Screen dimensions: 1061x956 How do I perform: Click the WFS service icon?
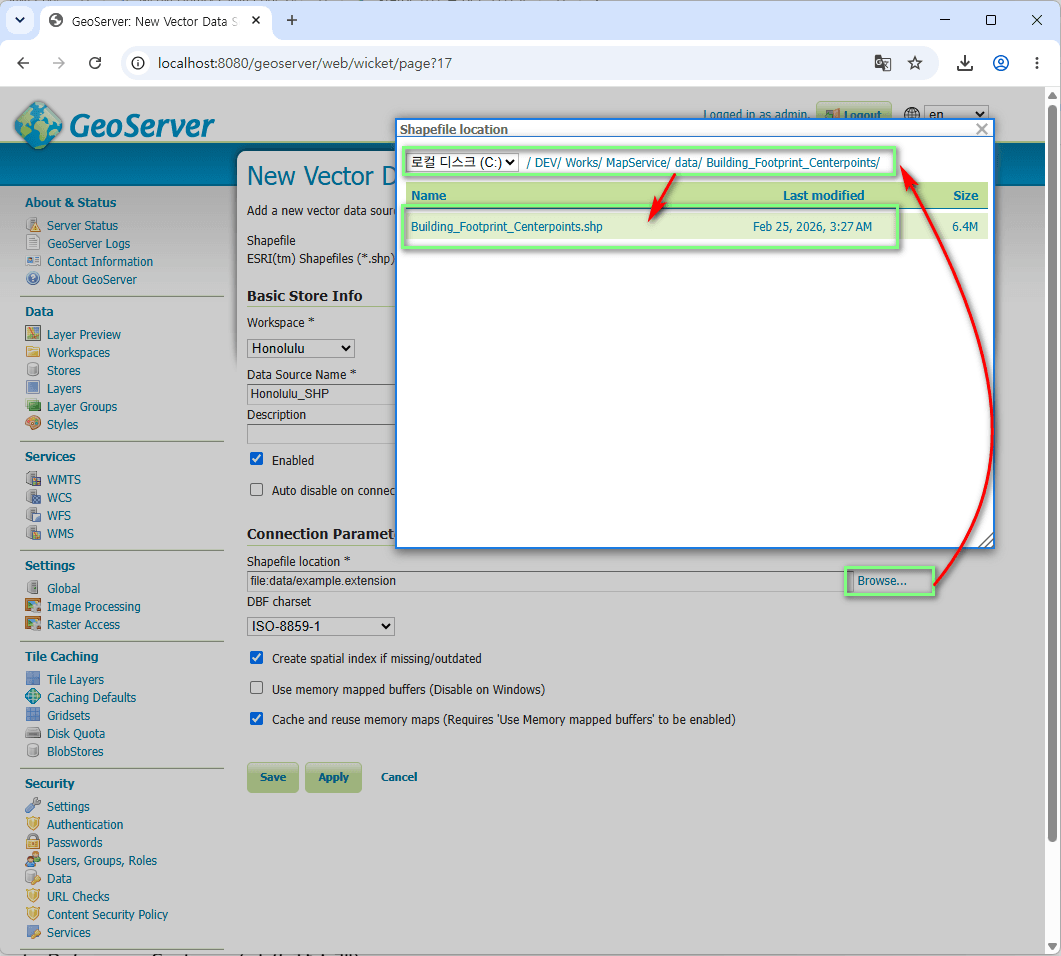32,515
